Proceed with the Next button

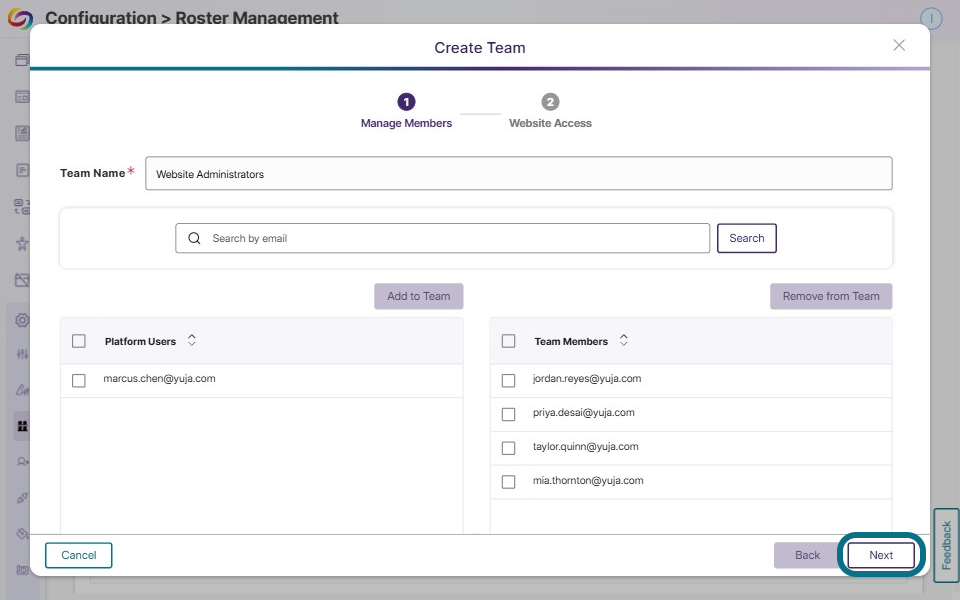coord(881,555)
